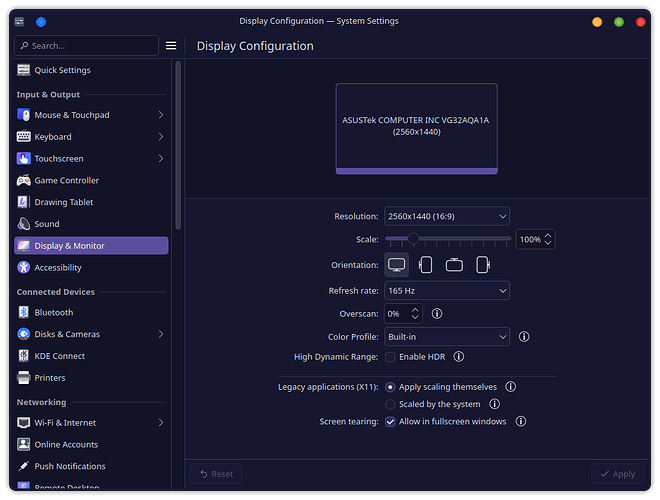Expand Disks & Cameras chevron
Image resolution: width=660 pixels, height=500 pixels.
[x=161, y=334]
